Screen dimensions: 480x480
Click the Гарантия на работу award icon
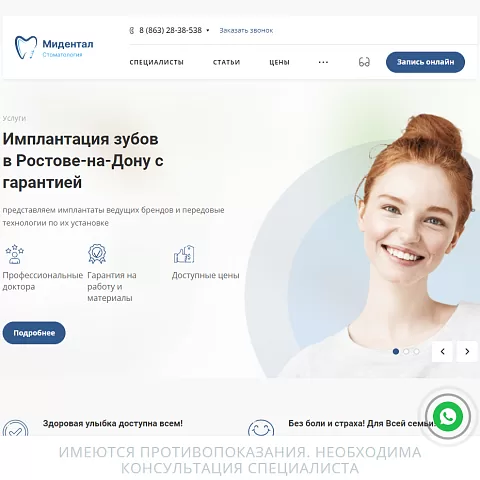97,254
